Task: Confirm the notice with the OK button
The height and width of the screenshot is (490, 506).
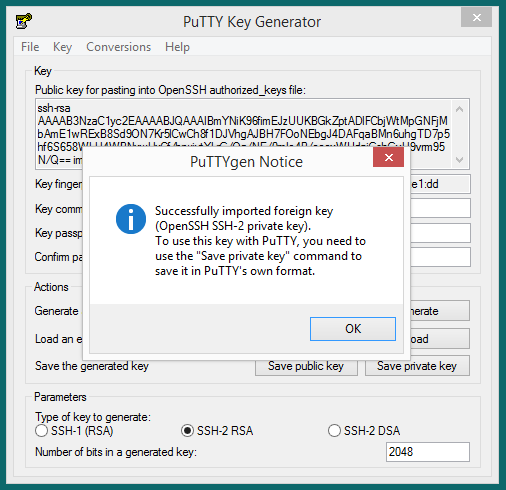Action: click(353, 329)
